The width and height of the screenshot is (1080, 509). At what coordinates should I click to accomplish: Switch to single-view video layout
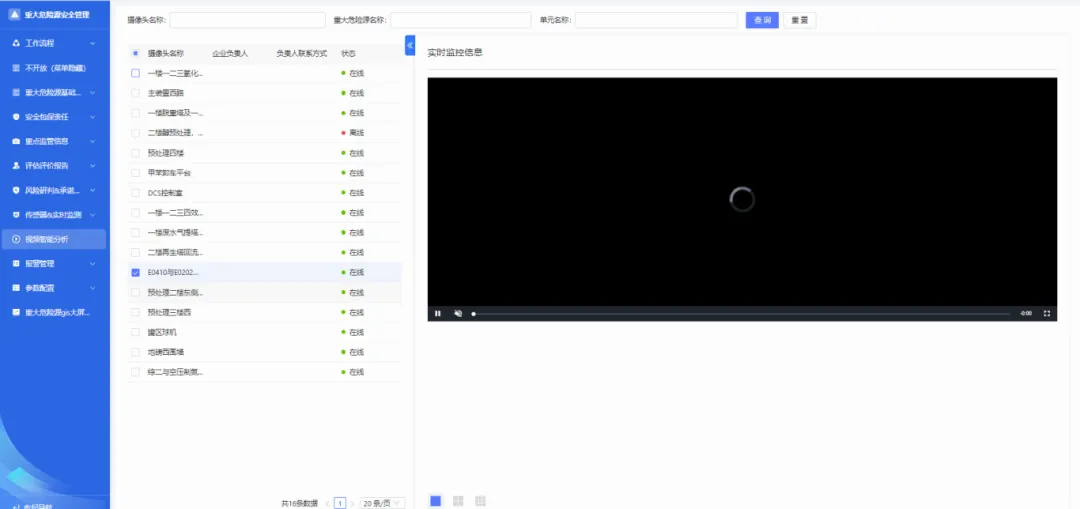point(435,501)
